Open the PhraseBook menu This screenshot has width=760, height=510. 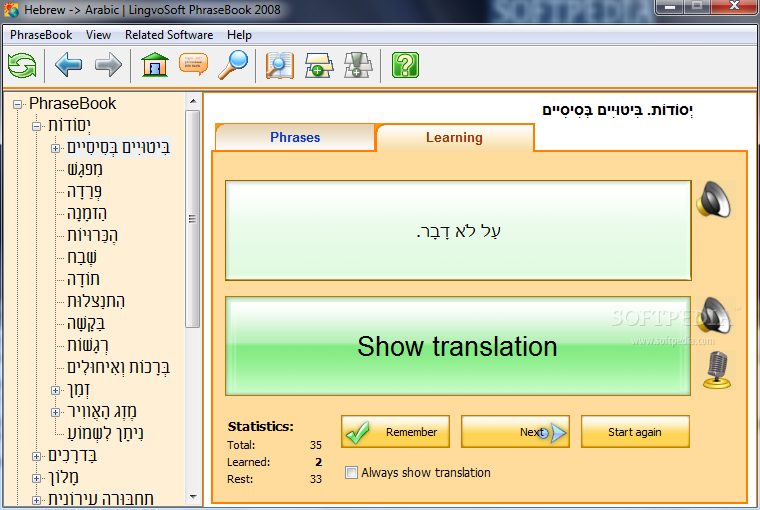[x=41, y=35]
